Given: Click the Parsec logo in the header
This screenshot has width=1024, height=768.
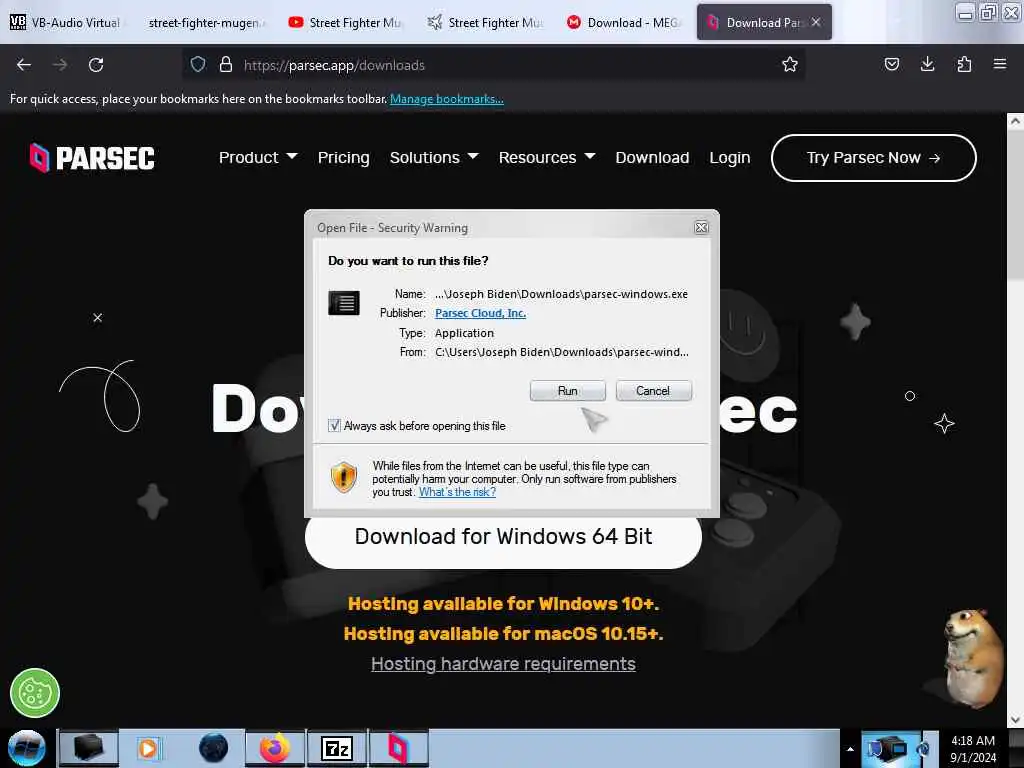Looking at the screenshot, I should [92, 157].
